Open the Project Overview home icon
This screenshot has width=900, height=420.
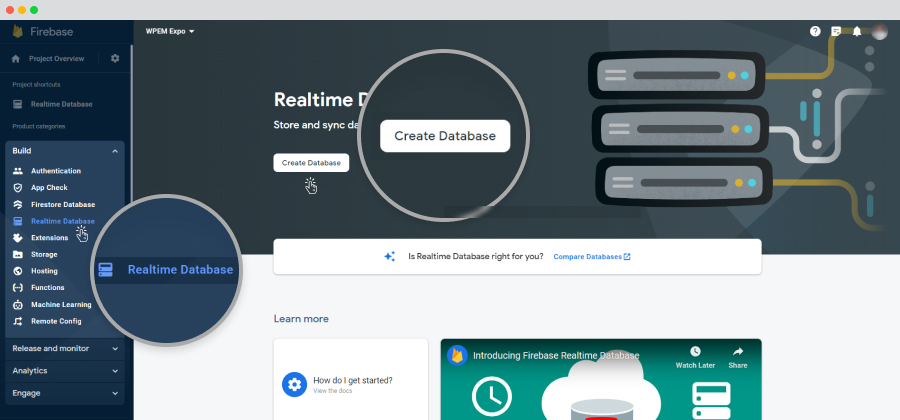16,59
